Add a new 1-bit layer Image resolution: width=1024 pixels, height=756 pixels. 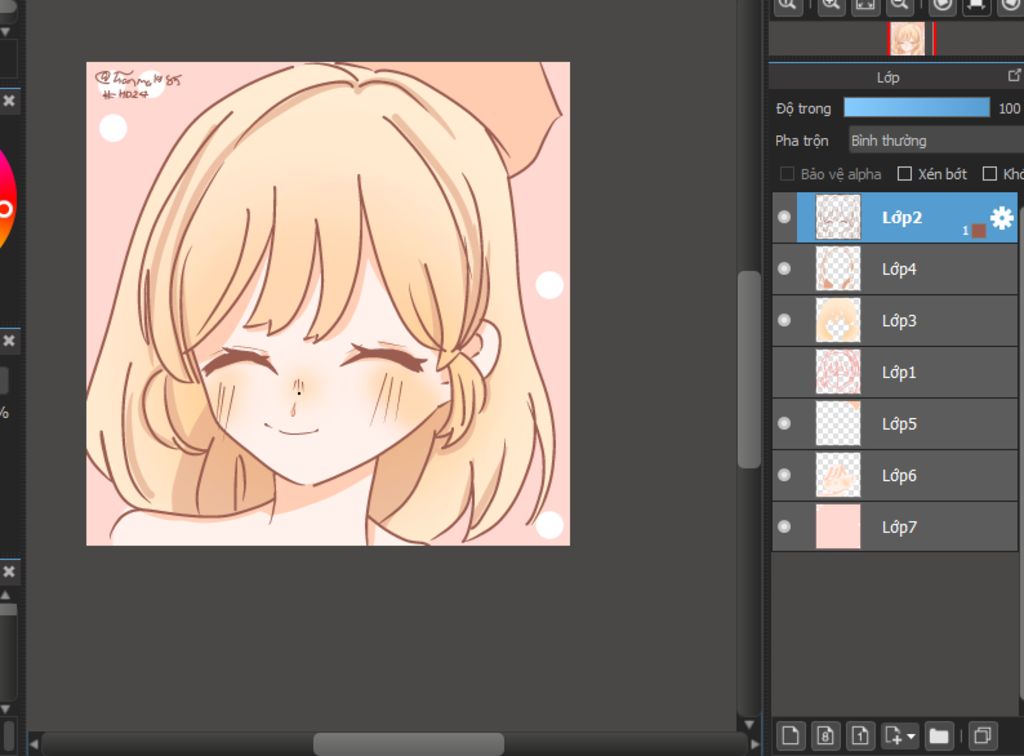coord(860,736)
